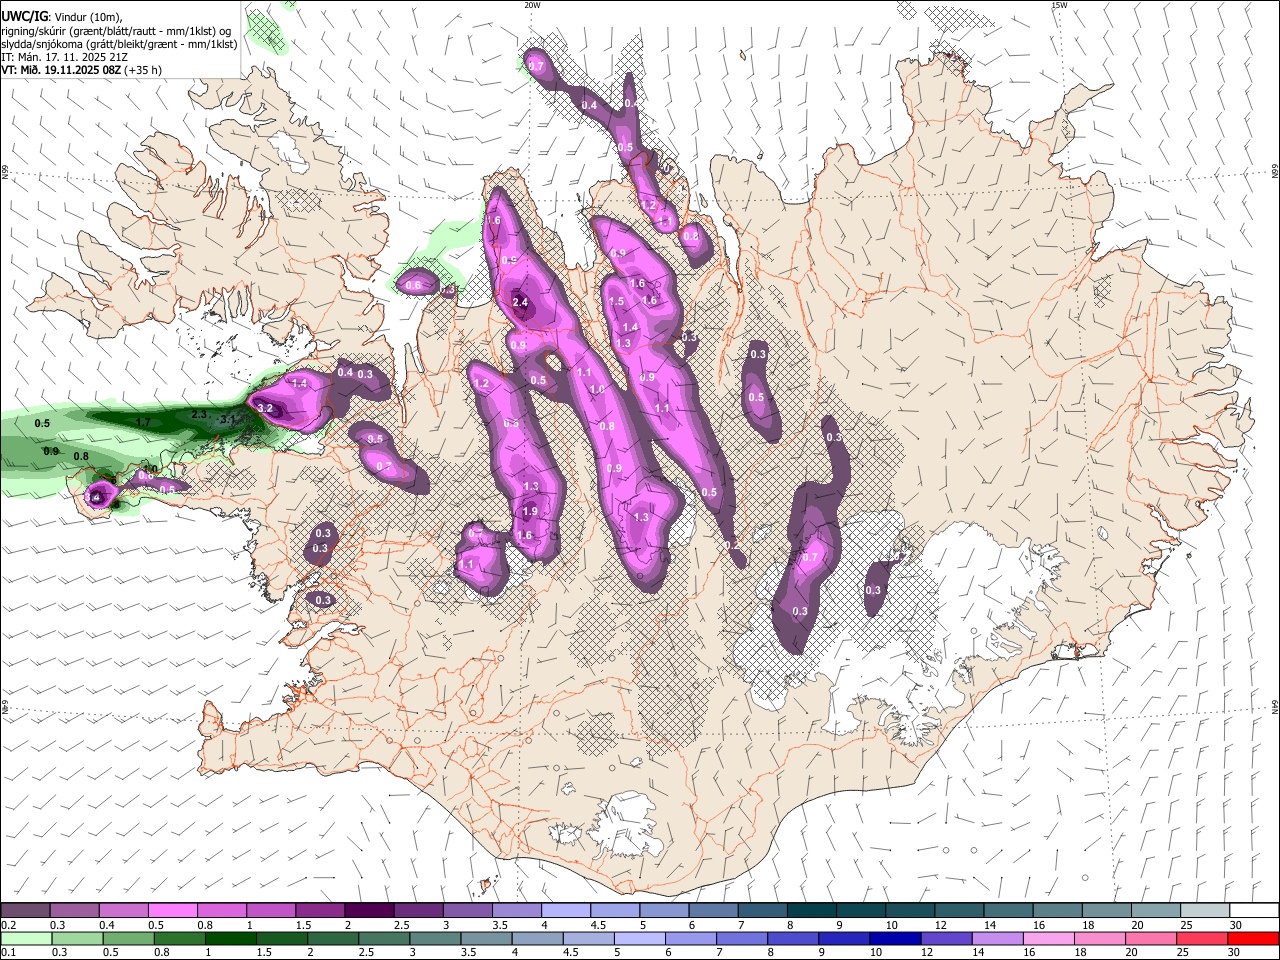Select the darkest green 1–1.5 swatch, lower scale
This screenshot has width=1280, height=960.
coord(230,938)
